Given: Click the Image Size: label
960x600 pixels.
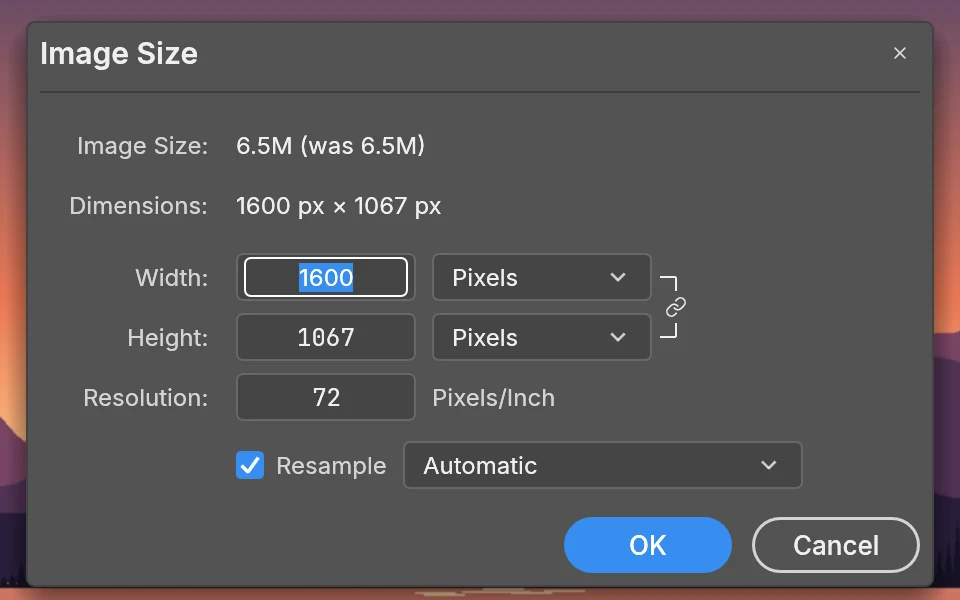Looking at the screenshot, I should pyautogui.click(x=143, y=146).
